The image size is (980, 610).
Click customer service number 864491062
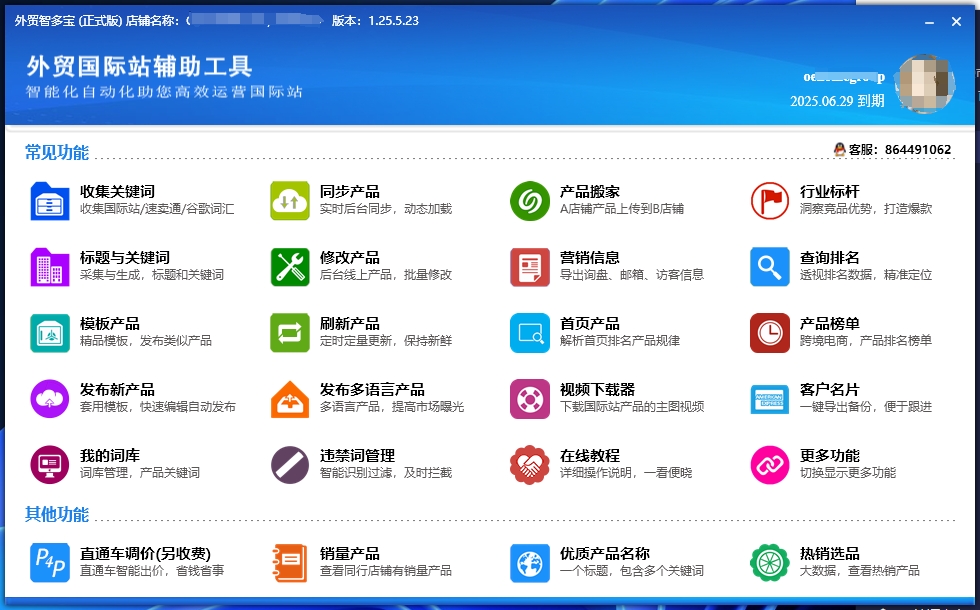(x=918, y=150)
